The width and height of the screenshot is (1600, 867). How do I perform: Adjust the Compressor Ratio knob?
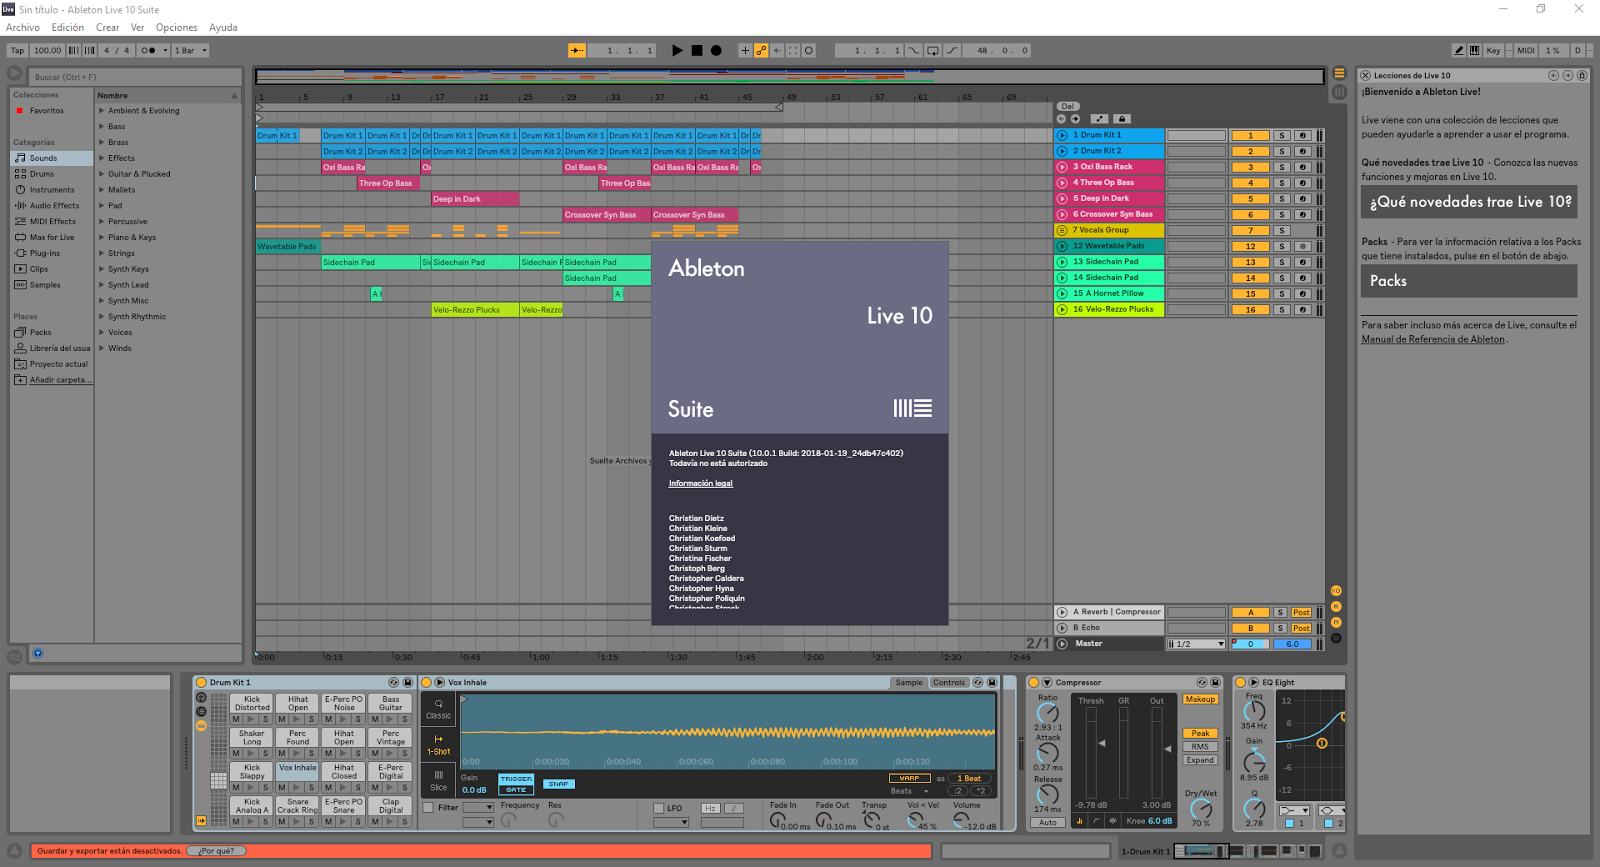(1047, 712)
